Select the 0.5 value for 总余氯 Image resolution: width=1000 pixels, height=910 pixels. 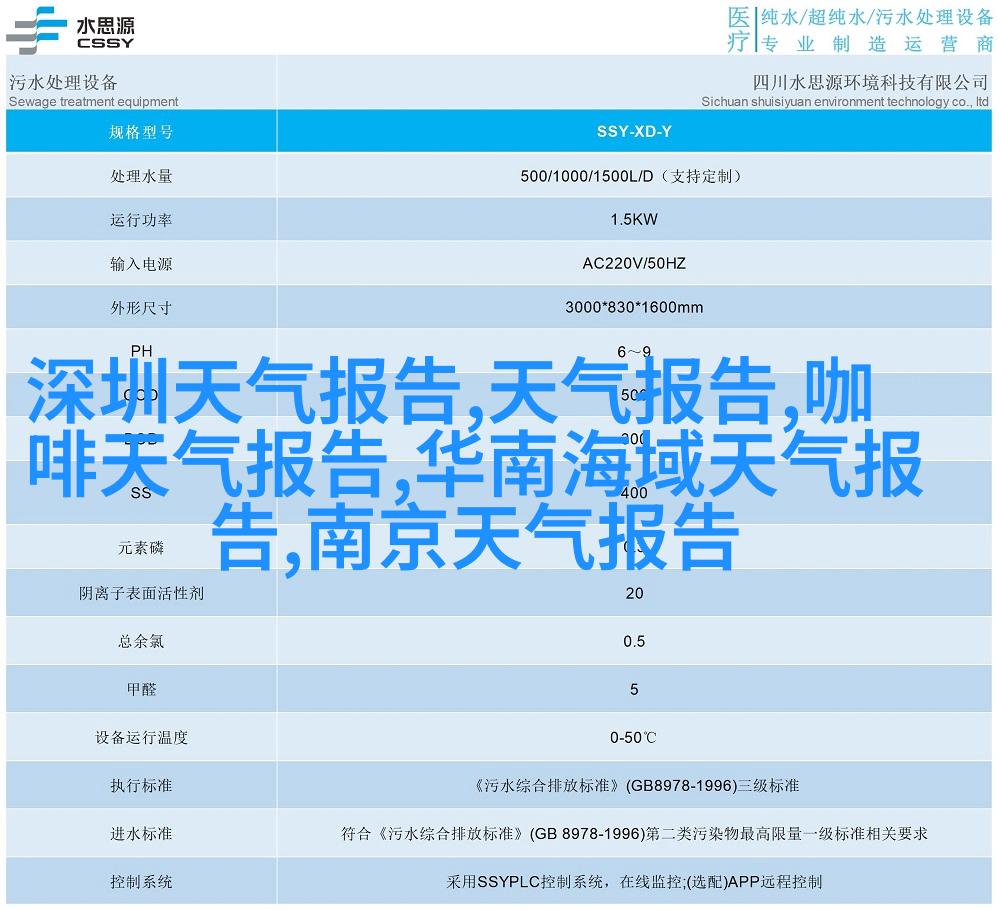click(x=634, y=642)
